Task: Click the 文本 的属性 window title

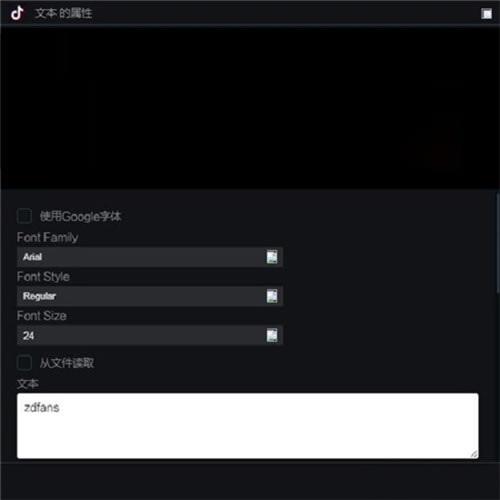Action: (x=63, y=13)
